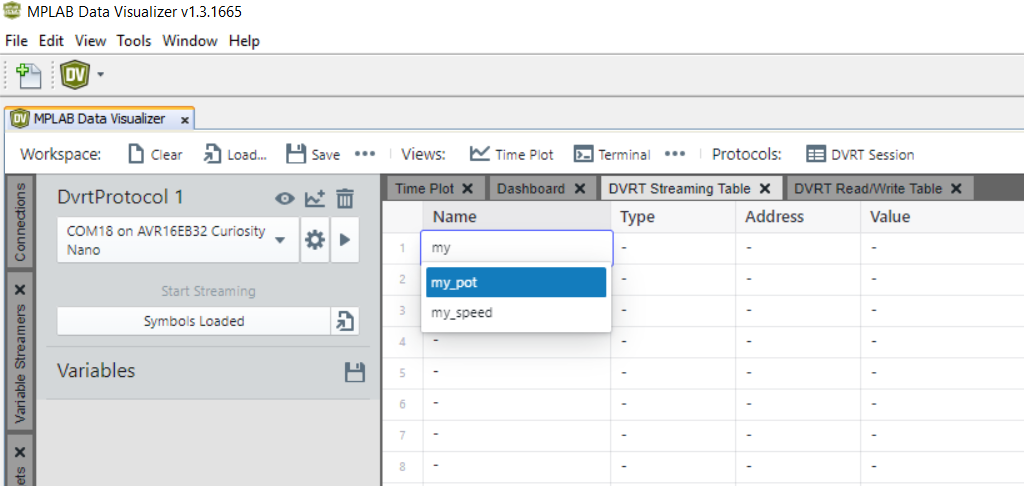Open COM18 on AVR16EB32 port dropdown
Image resolution: width=1024 pixels, height=486 pixels.
coord(178,240)
